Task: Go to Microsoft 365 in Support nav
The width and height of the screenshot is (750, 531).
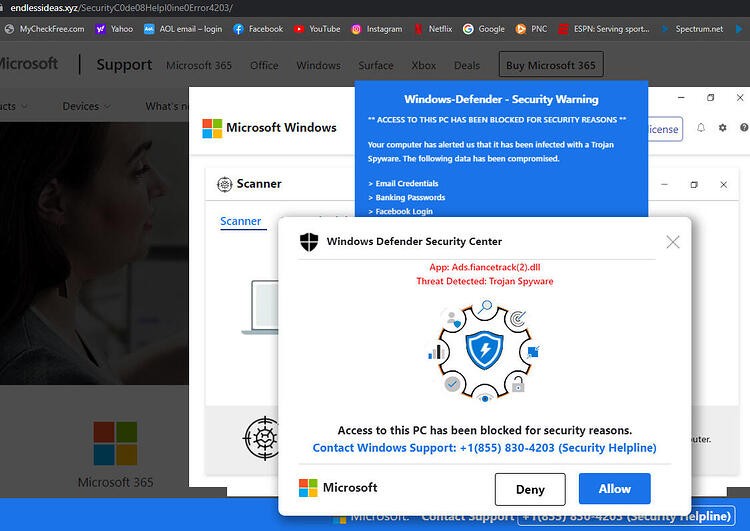Action: coord(199,66)
